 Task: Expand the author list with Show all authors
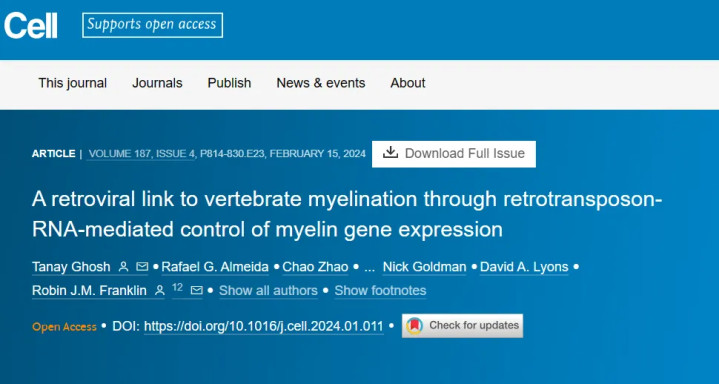click(x=268, y=290)
